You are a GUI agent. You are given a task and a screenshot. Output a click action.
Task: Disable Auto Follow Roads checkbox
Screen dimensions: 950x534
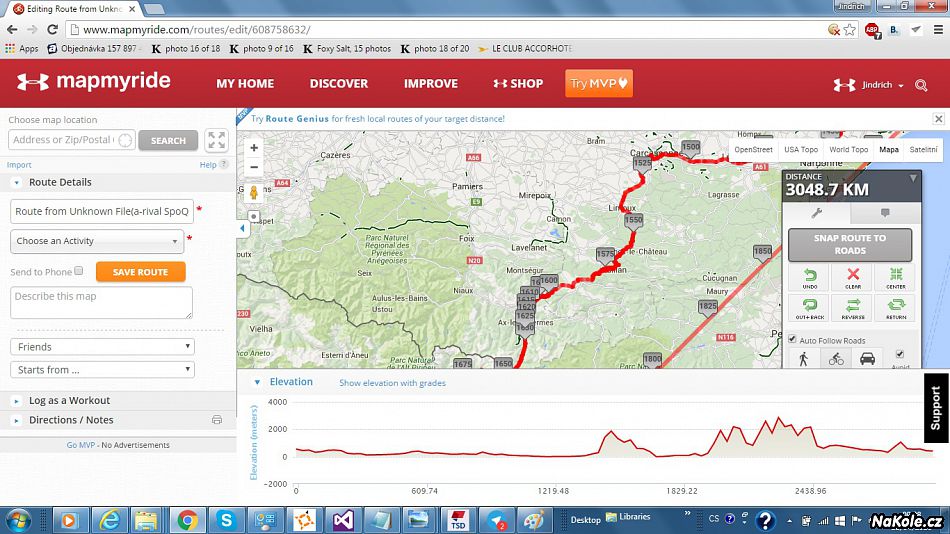pyautogui.click(x=792, y=339)
